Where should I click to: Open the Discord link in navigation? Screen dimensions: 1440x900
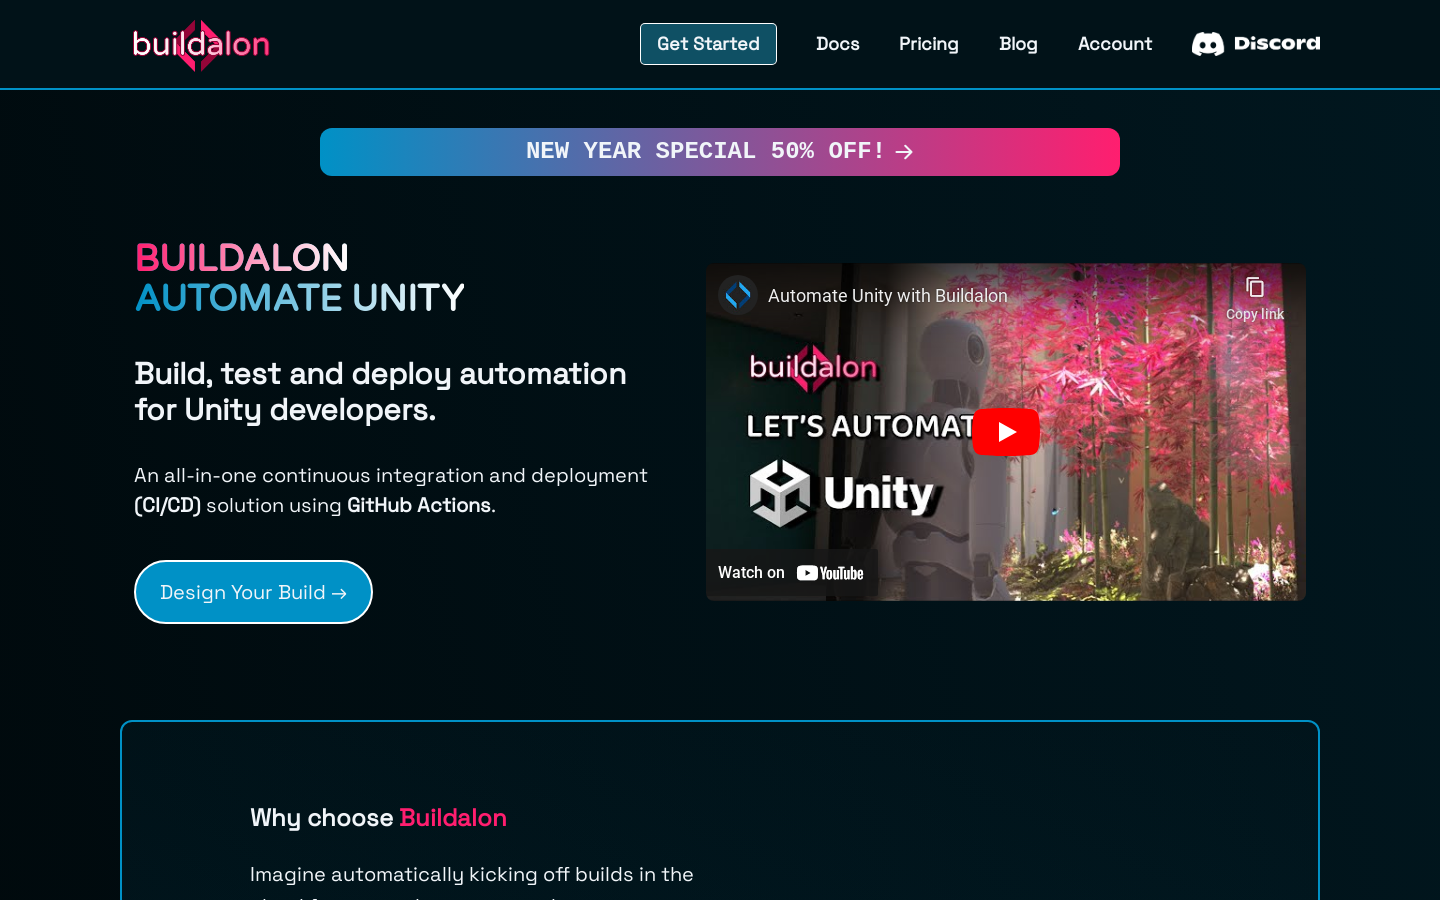tap(1256, 44)
